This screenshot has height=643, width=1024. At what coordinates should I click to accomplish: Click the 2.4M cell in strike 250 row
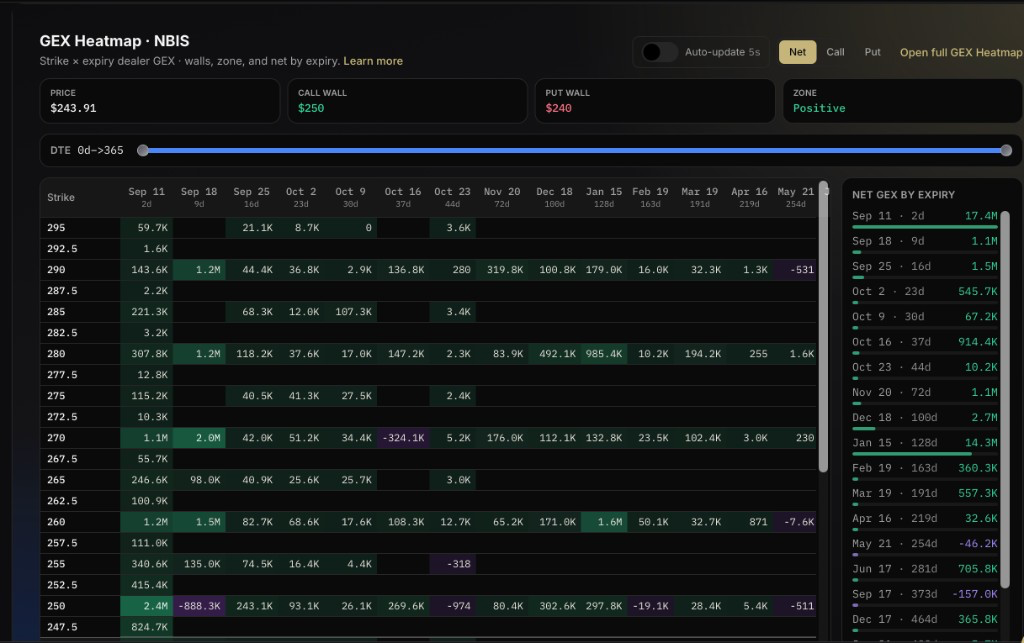(x=146, y=606)
